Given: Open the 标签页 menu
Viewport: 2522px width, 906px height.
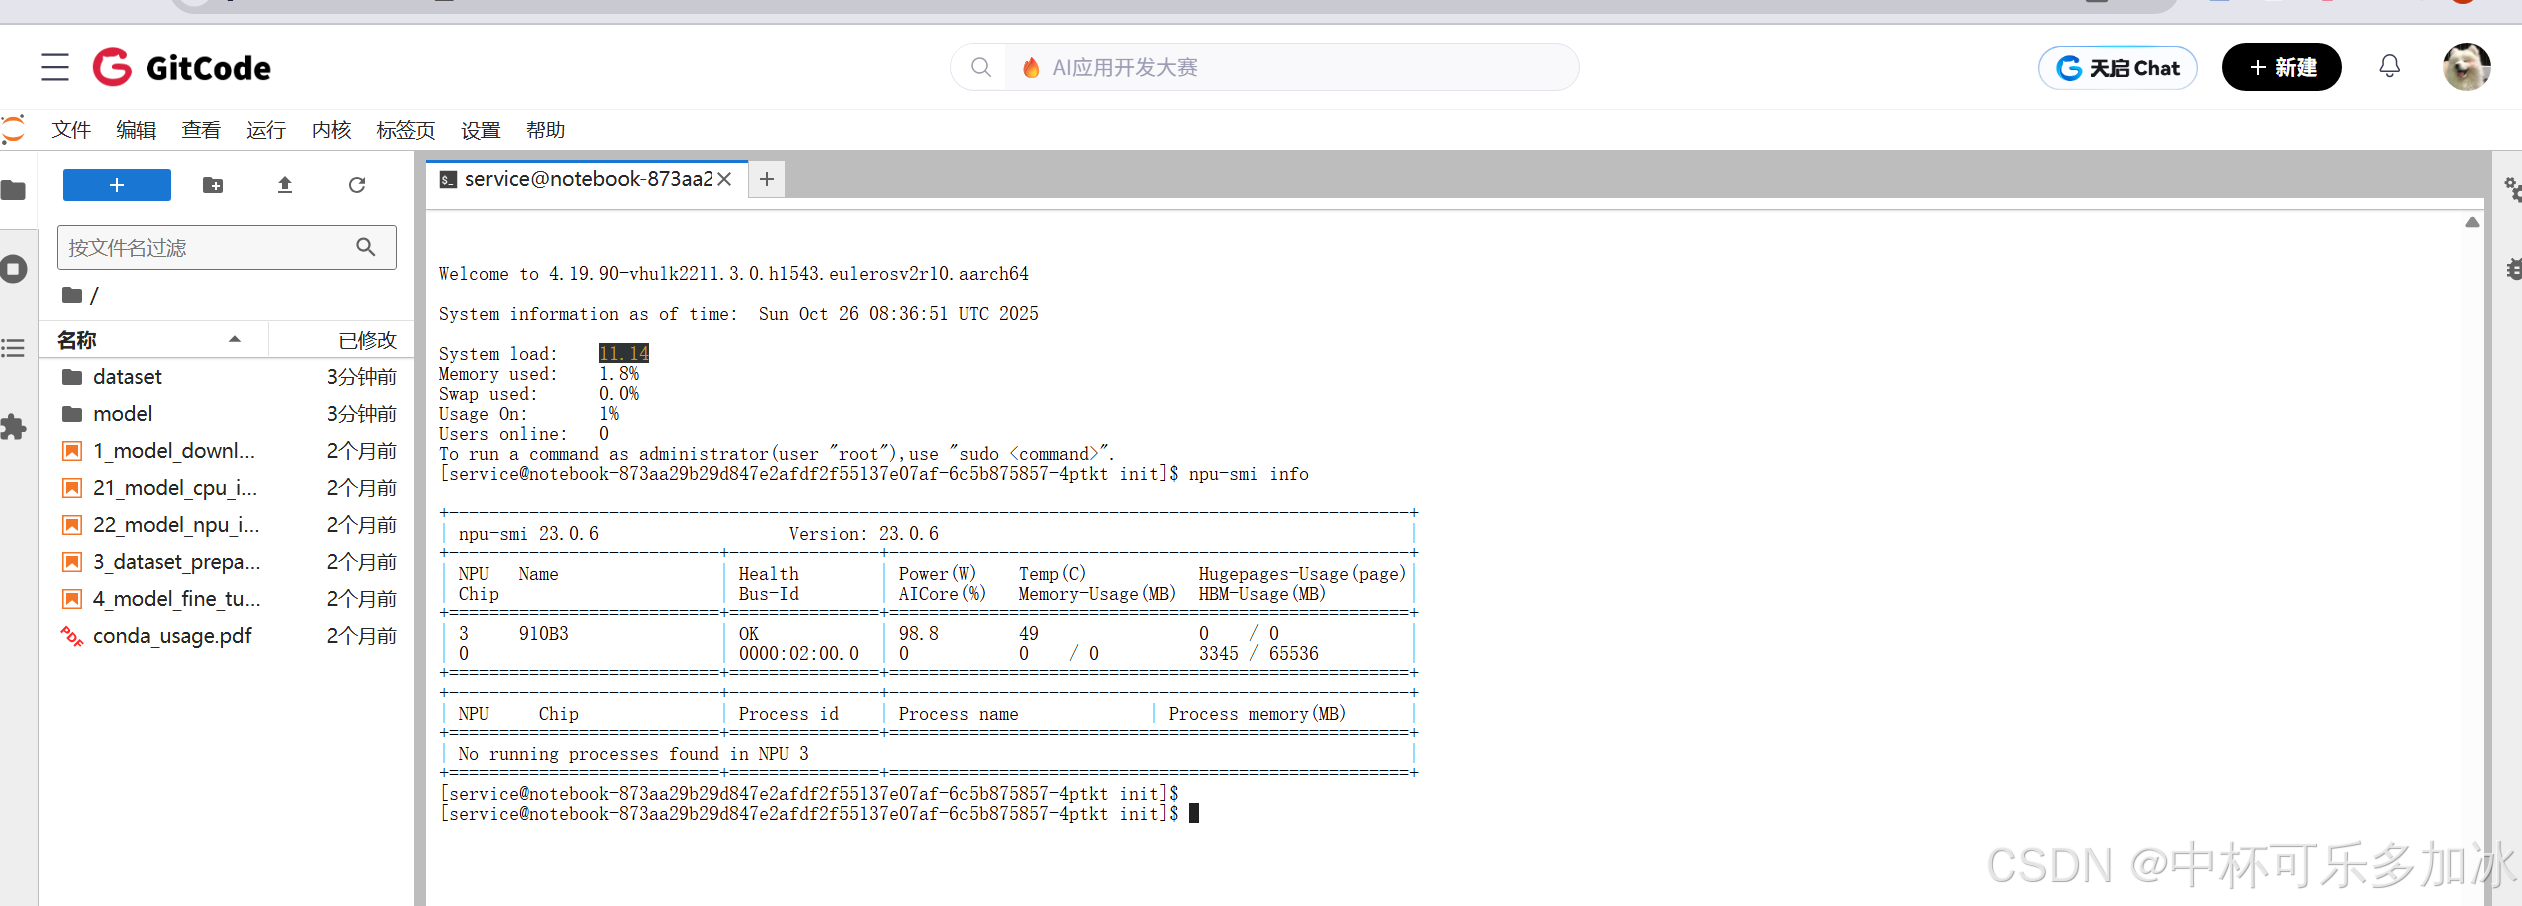Looking at the screenshot, I should (x=406, y=130).
